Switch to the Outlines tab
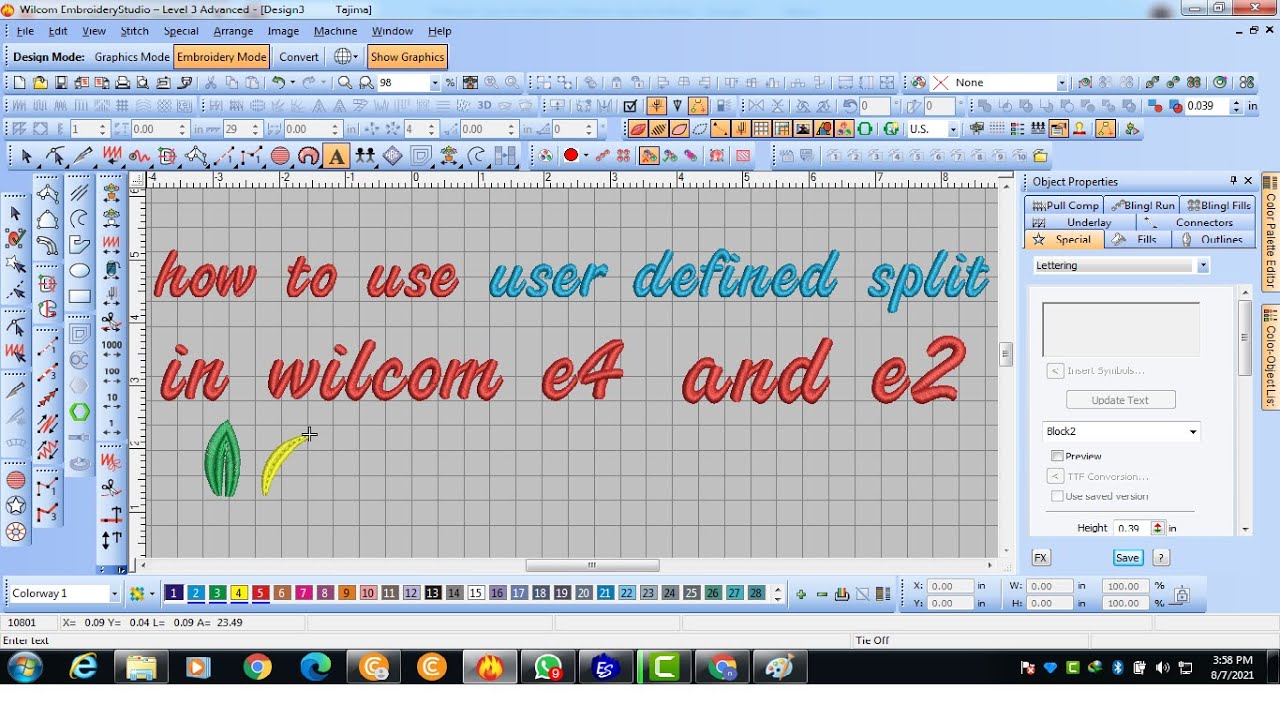 [x=1213, y=240]
